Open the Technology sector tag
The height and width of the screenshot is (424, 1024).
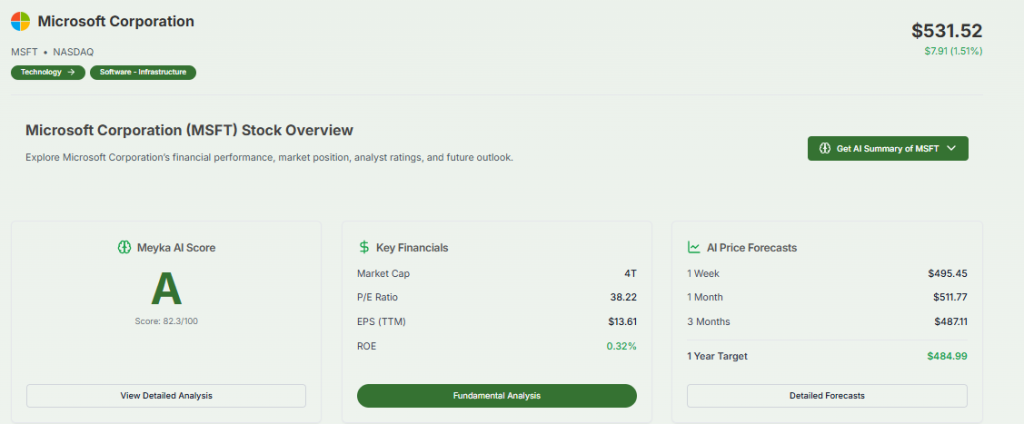48,73
